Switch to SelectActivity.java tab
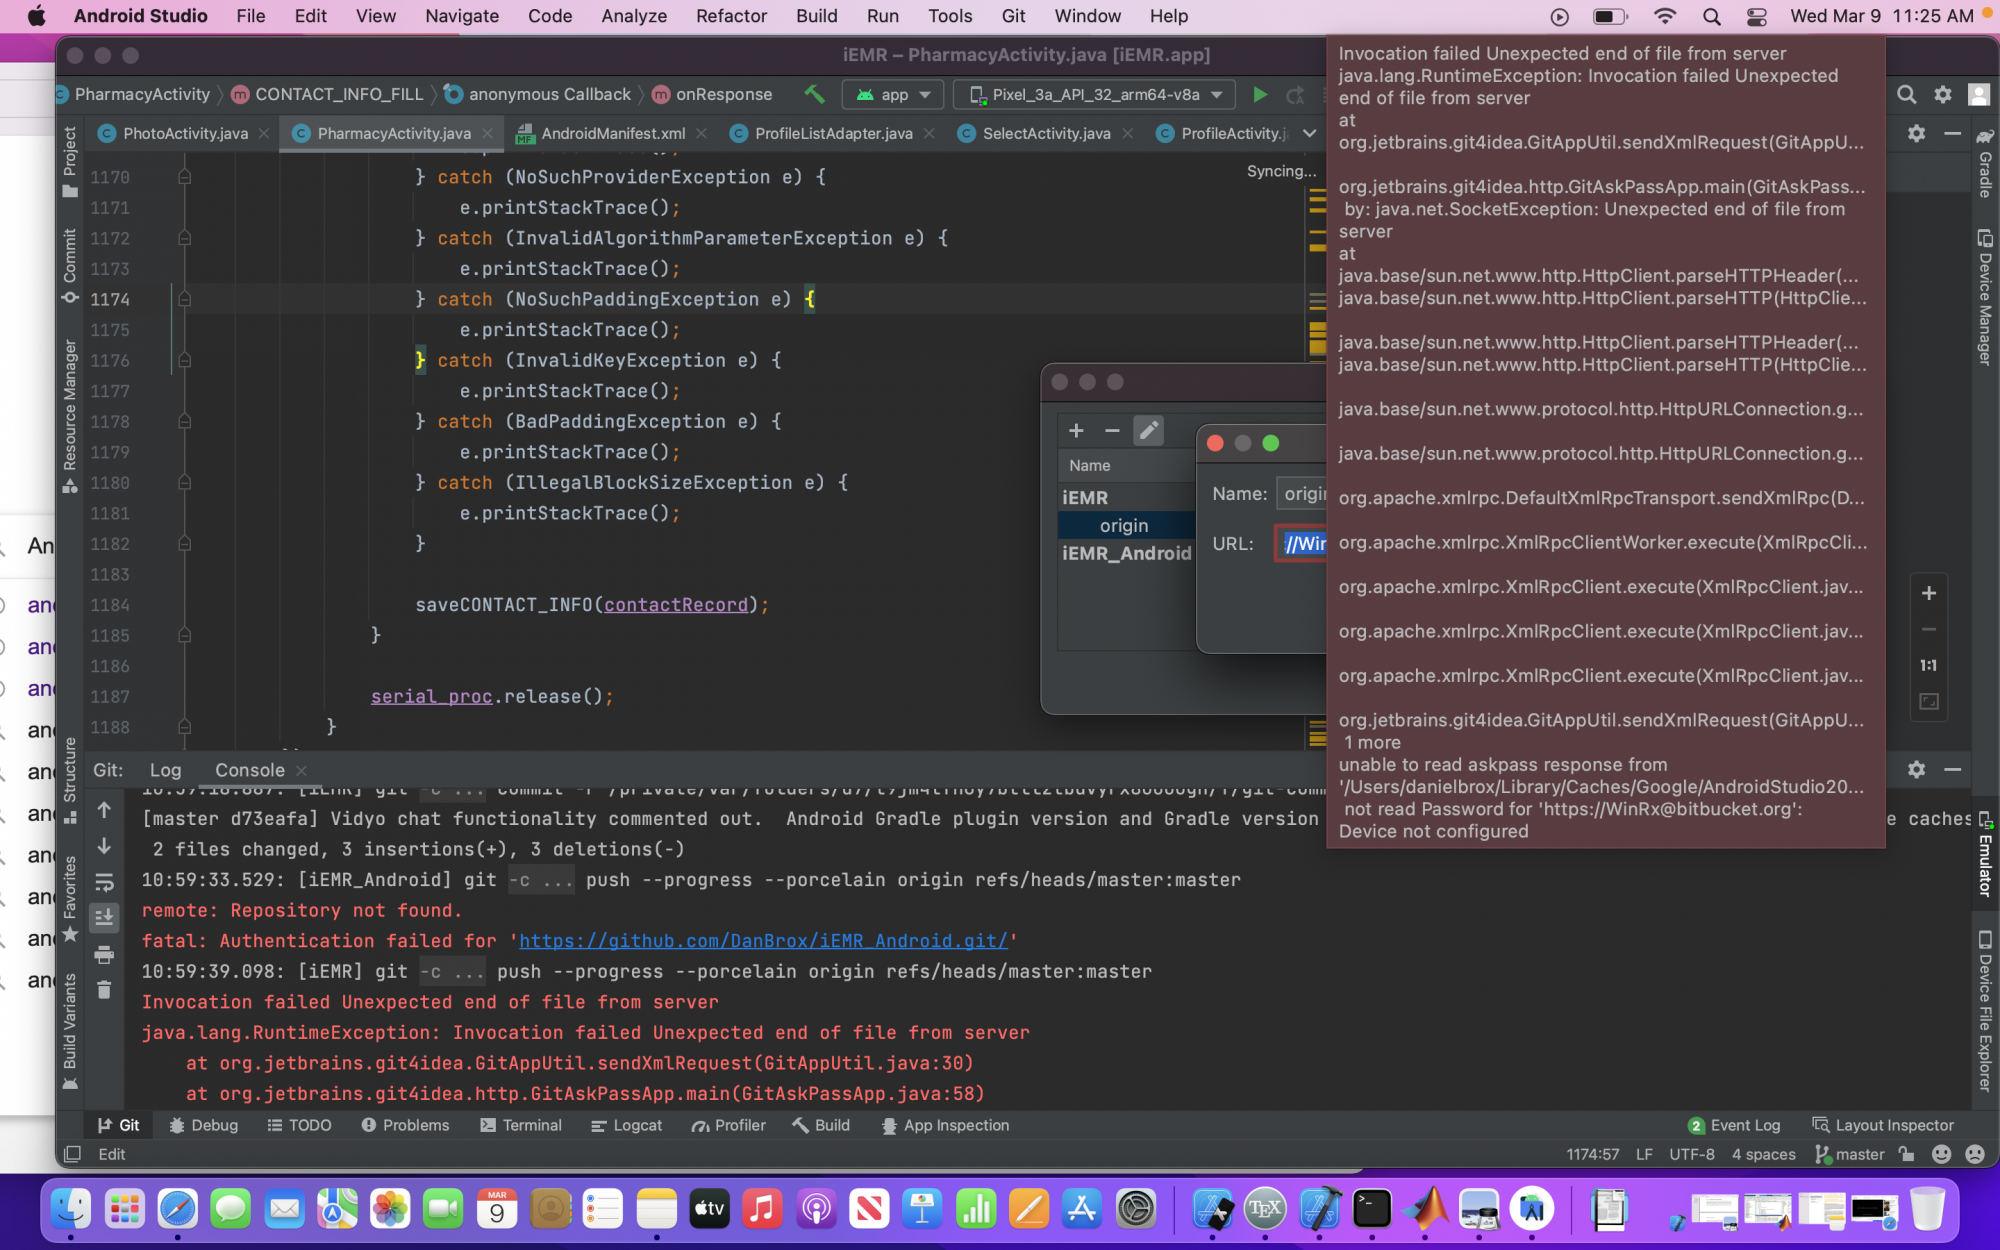 coord(1046,133)
